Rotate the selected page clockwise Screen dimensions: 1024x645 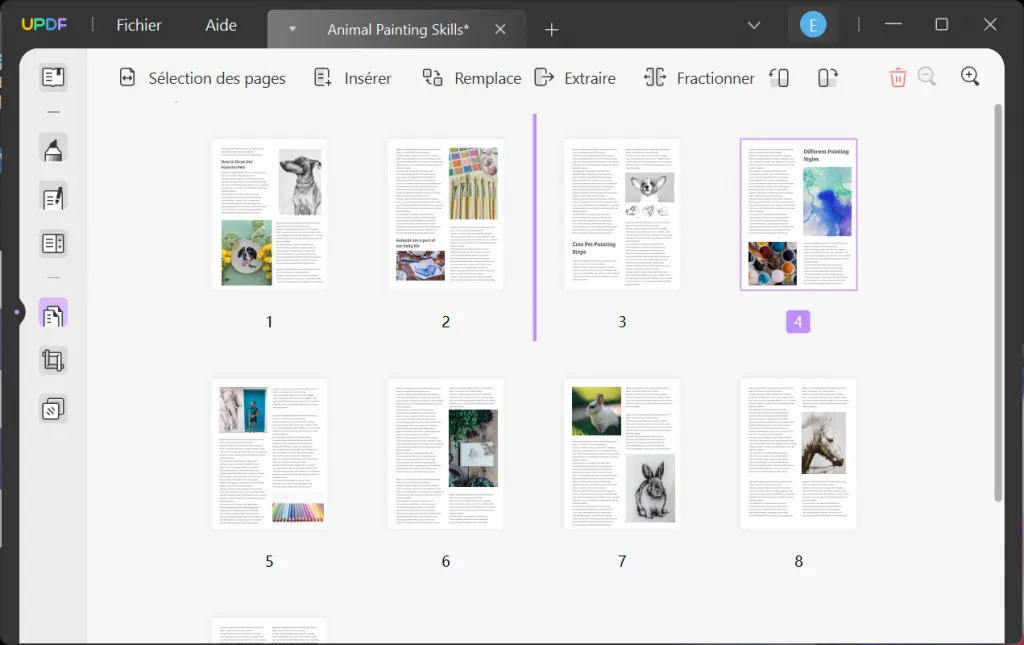click(827, 77)
